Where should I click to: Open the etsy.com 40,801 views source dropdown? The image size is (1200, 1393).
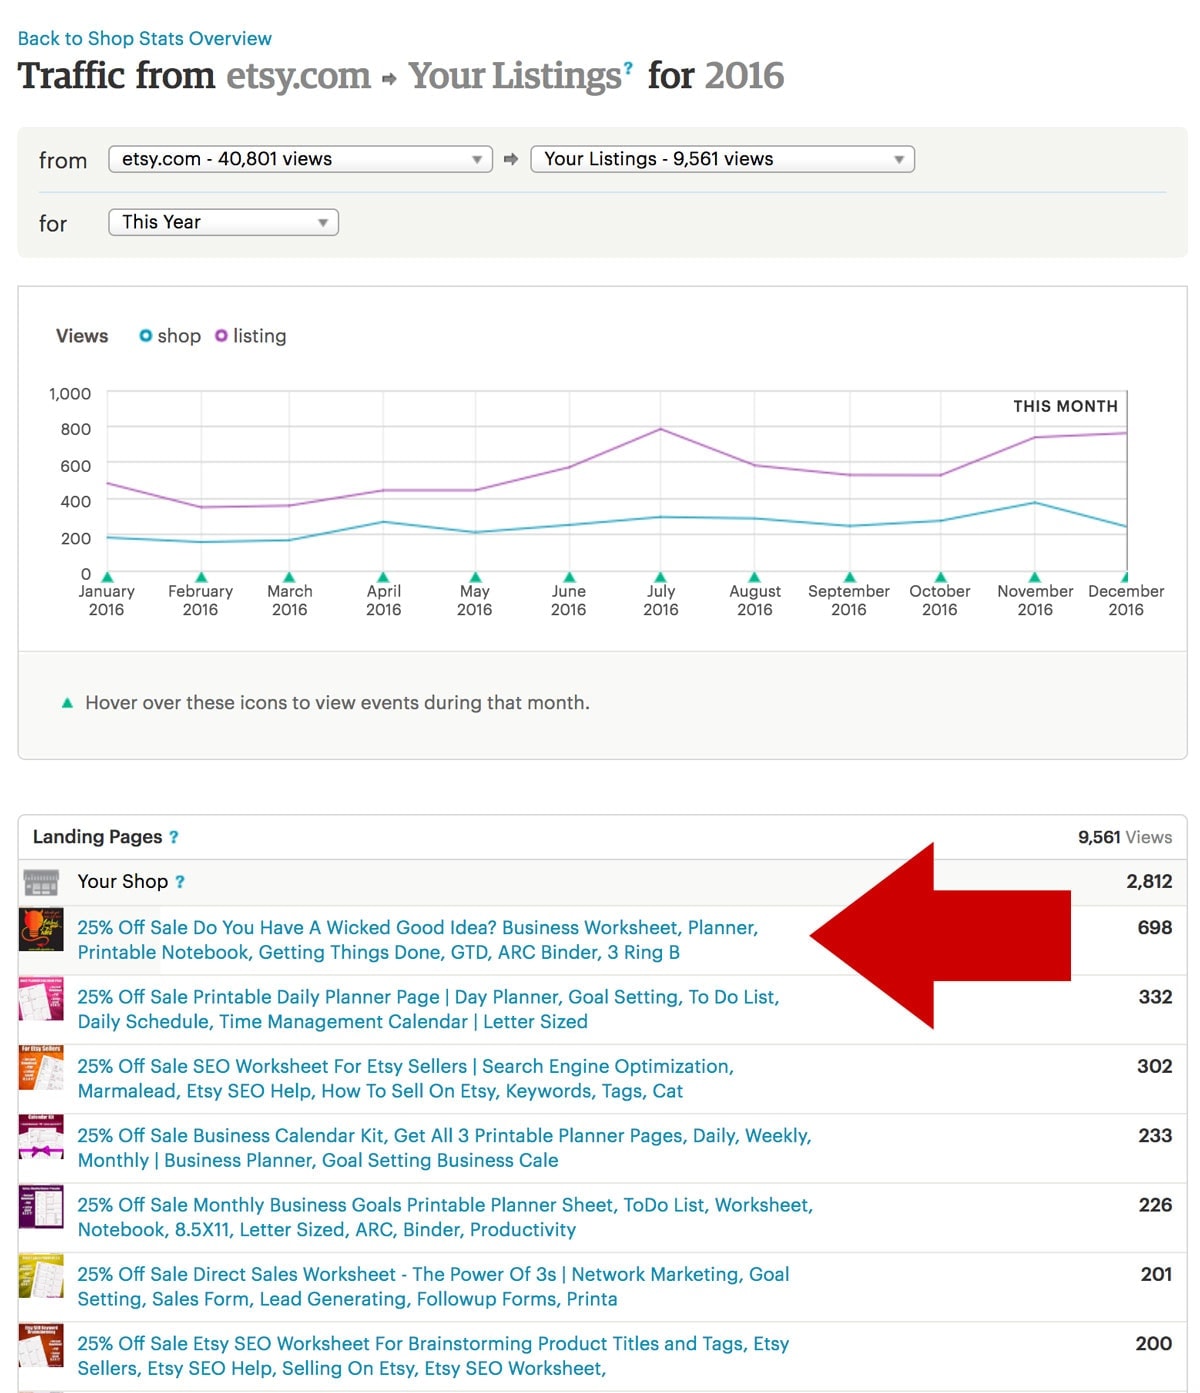(301, 159)
